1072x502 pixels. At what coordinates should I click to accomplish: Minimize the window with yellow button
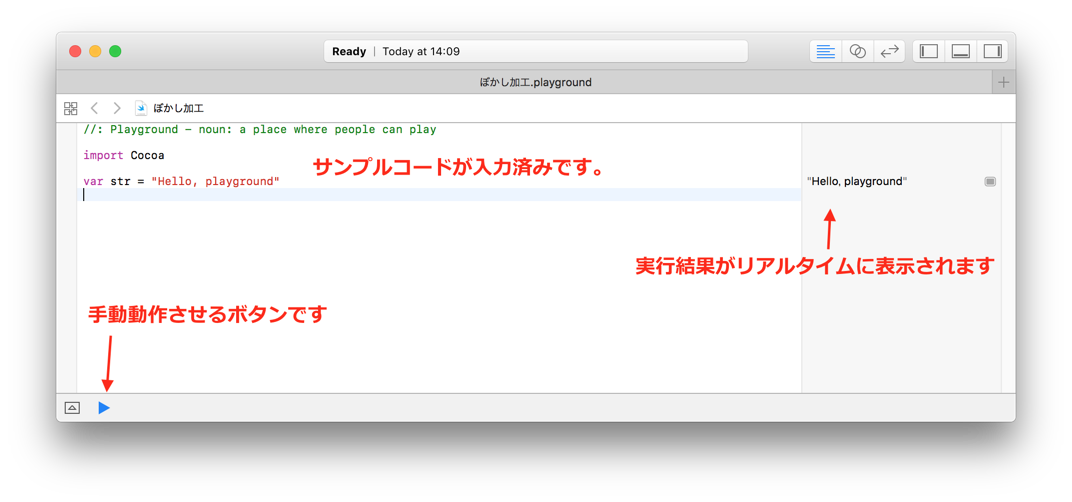click(x=95, y=51)
